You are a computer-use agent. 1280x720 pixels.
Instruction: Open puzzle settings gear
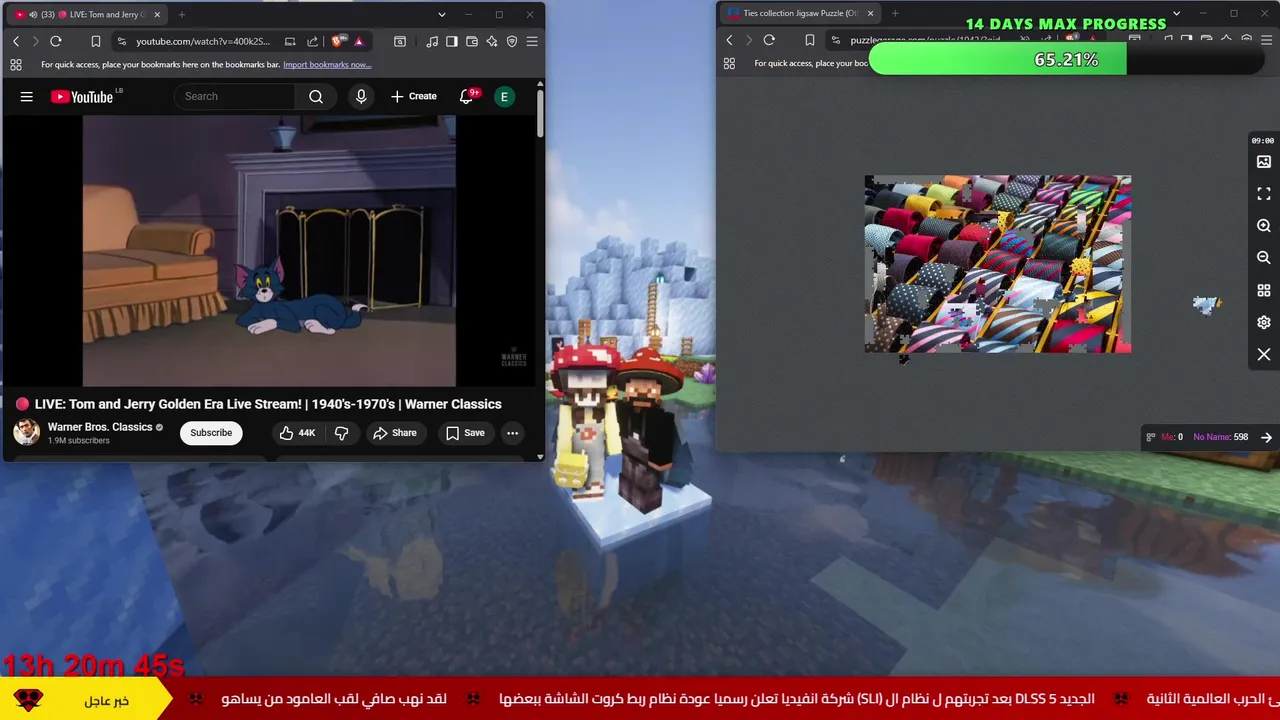1264,322
